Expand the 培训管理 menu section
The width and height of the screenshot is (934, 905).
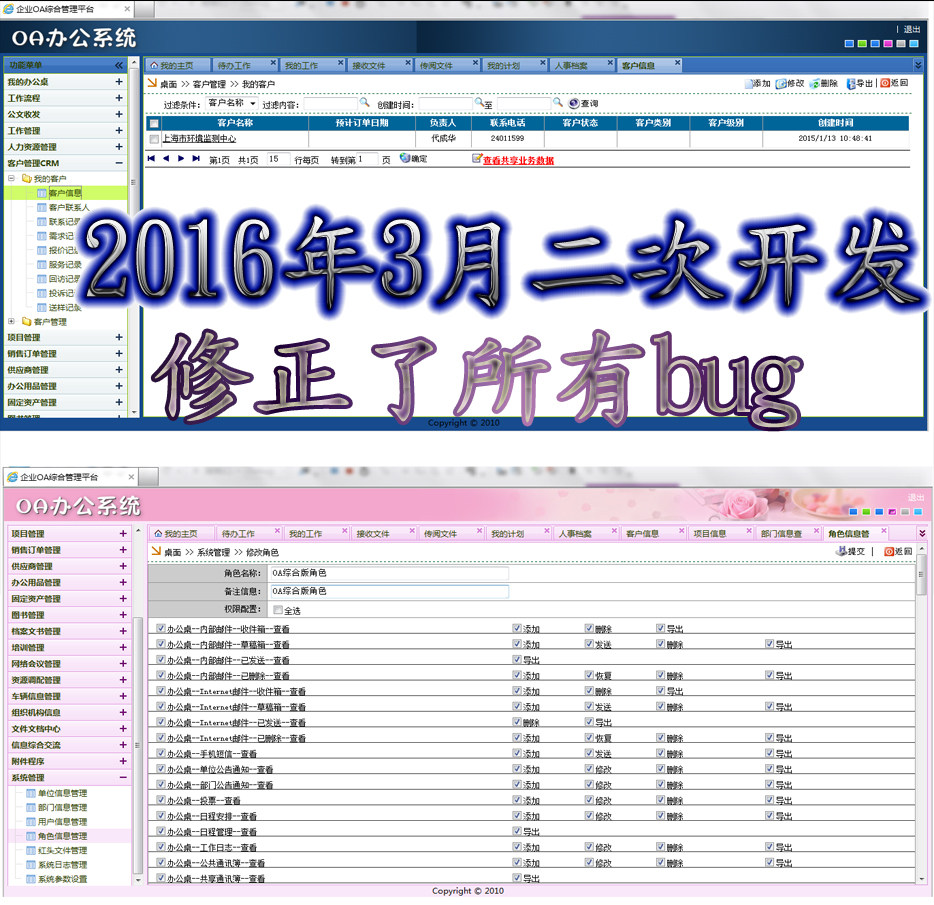click(123, 647)
